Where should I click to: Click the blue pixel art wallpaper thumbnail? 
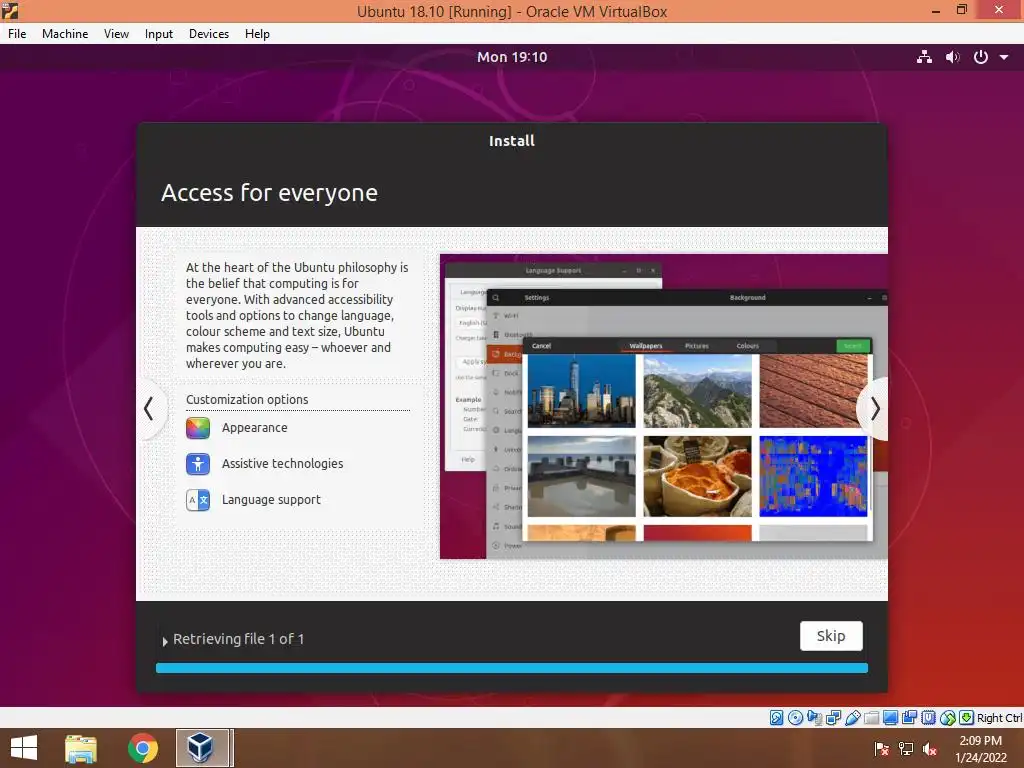814,476
